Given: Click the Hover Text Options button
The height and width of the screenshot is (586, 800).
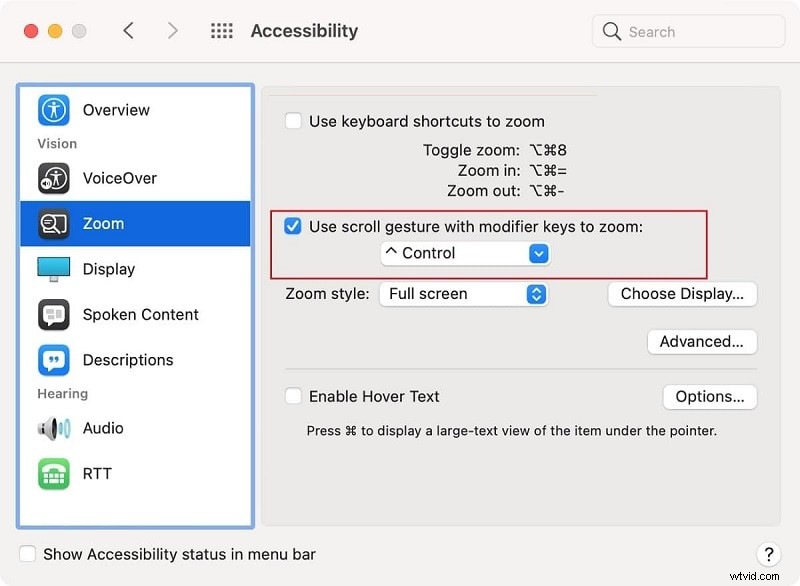Looking at the screenshot, I should point(710,397).
